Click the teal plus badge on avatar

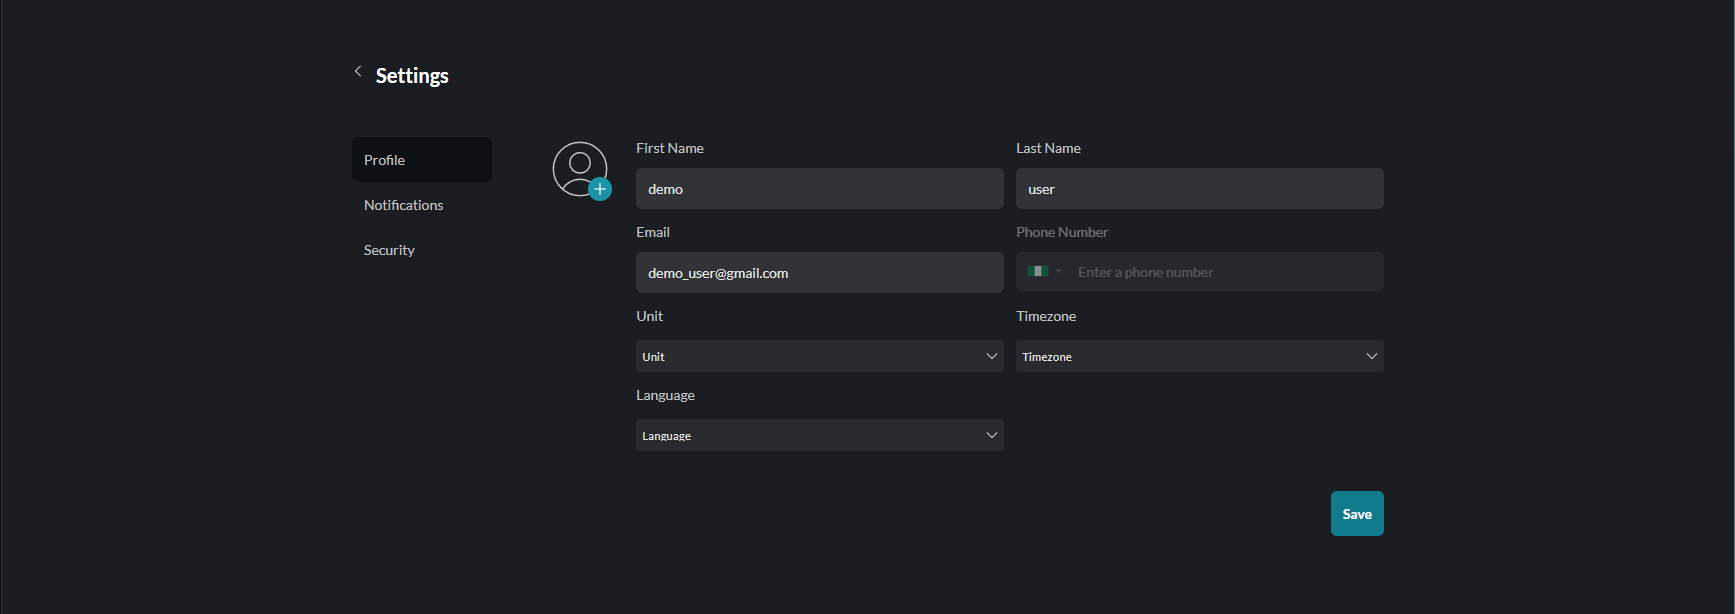click(x=600, y=189)
